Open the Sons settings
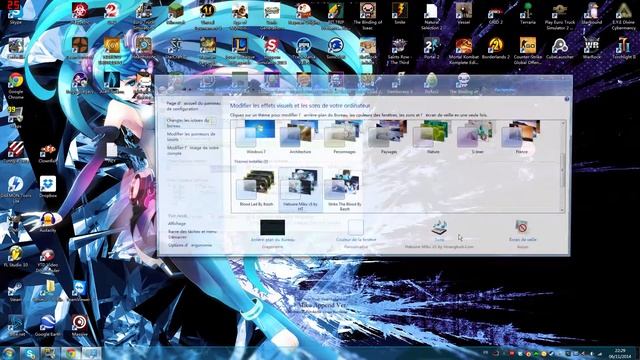The width and height of the screenshot is (640, 360). click(439, 234)
